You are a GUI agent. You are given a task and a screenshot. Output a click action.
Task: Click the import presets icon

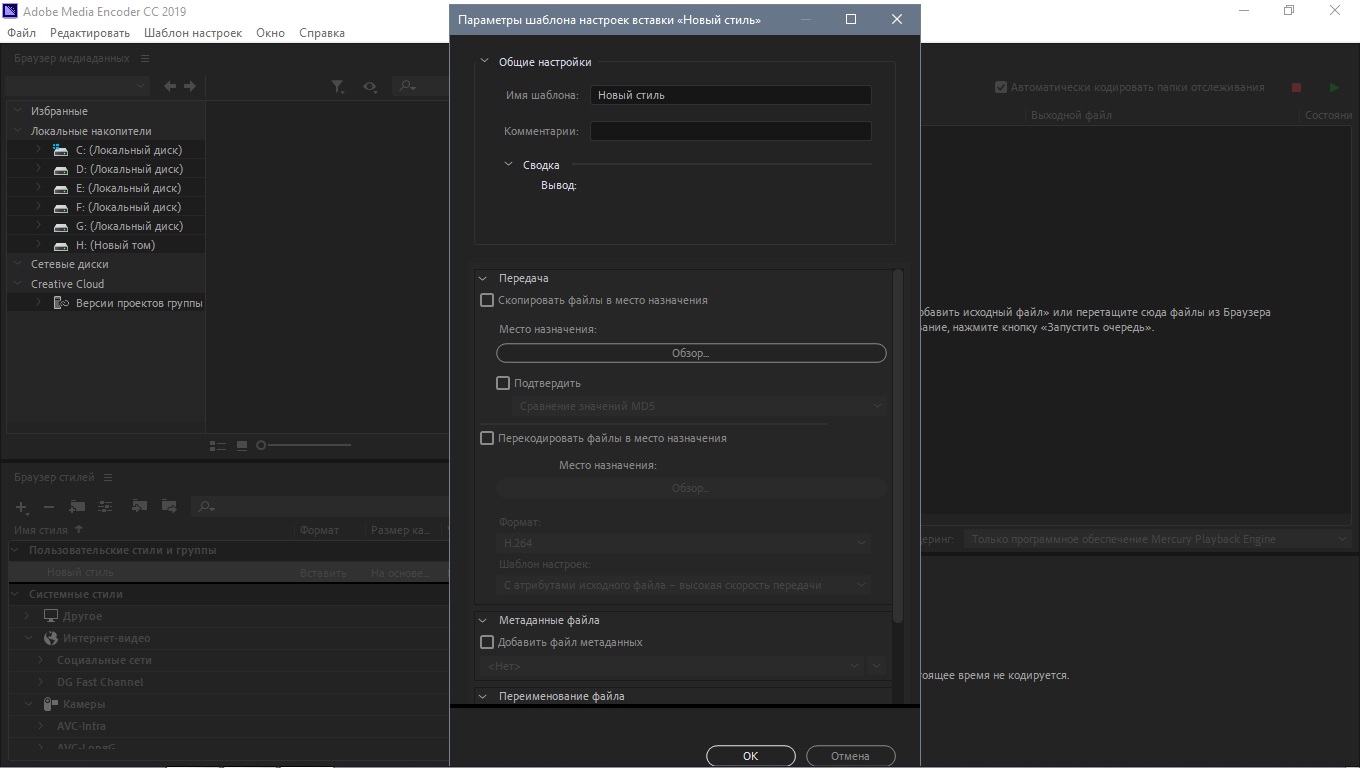tap(140, 507)
